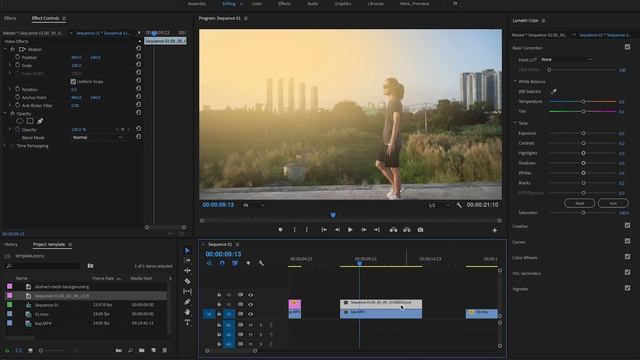
Task: Collapse the Motion effect group
Action: (5, 49)
